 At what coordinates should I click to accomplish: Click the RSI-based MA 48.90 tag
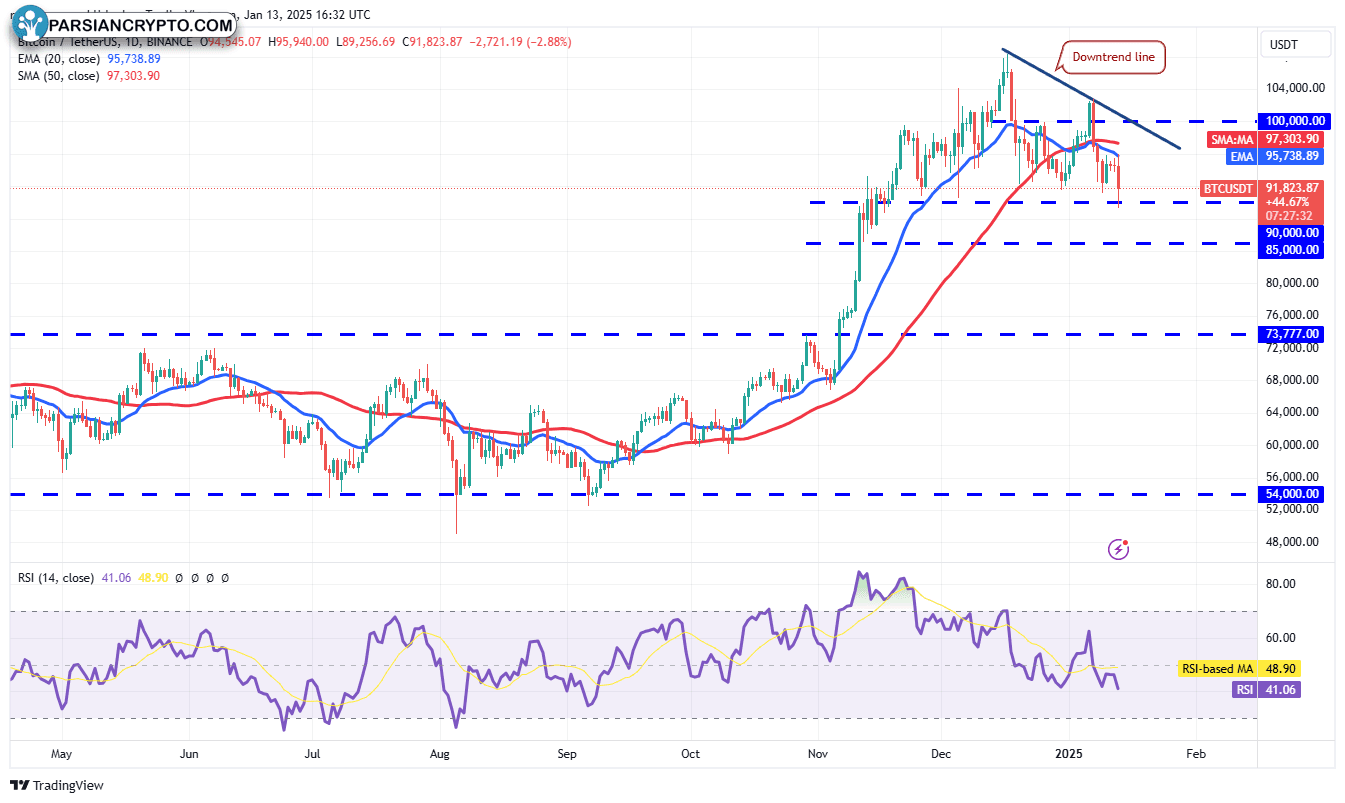1240,669
